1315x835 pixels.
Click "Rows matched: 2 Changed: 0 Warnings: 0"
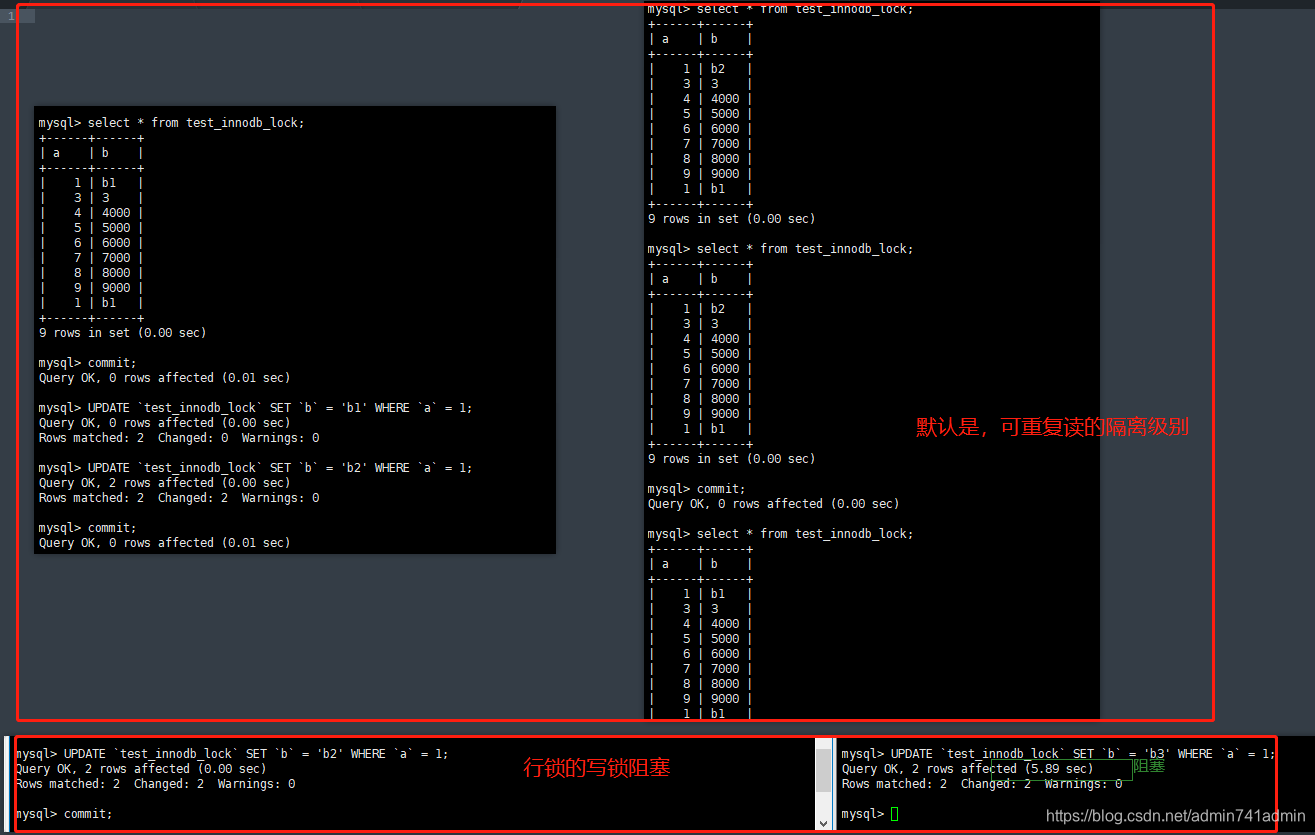179,438
